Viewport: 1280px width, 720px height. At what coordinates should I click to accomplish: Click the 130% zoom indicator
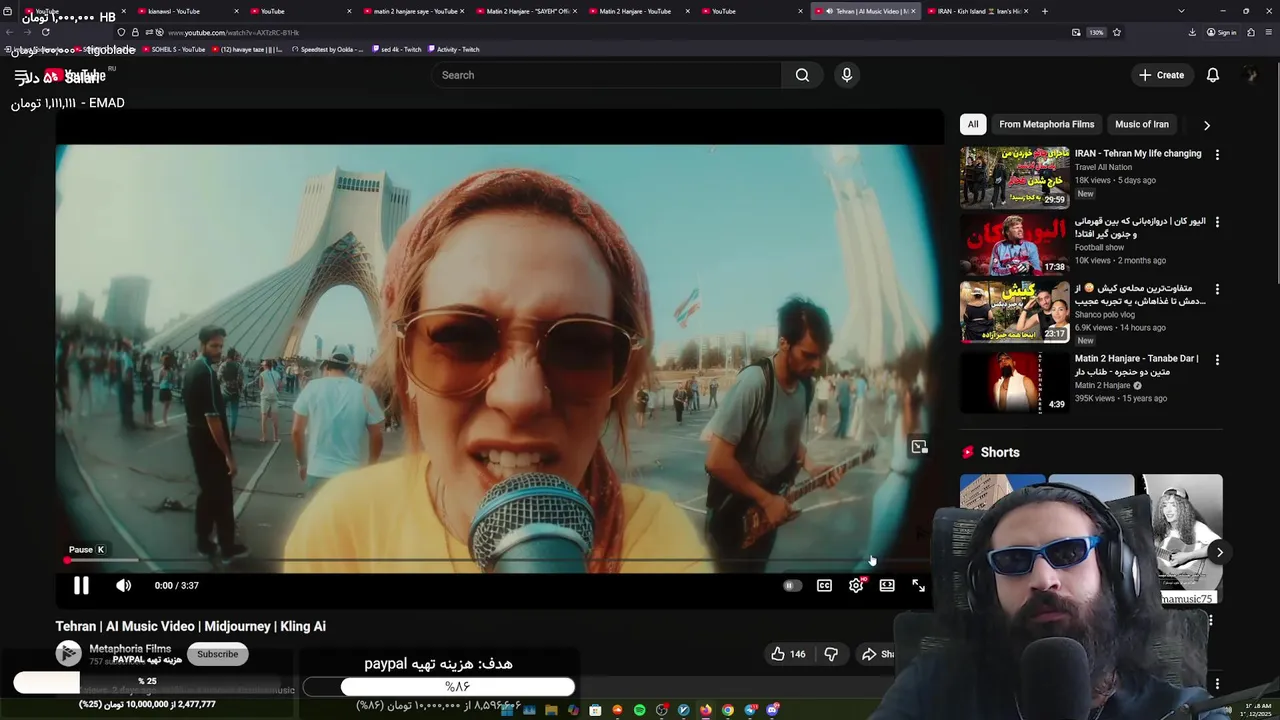tap(1096, 32)
